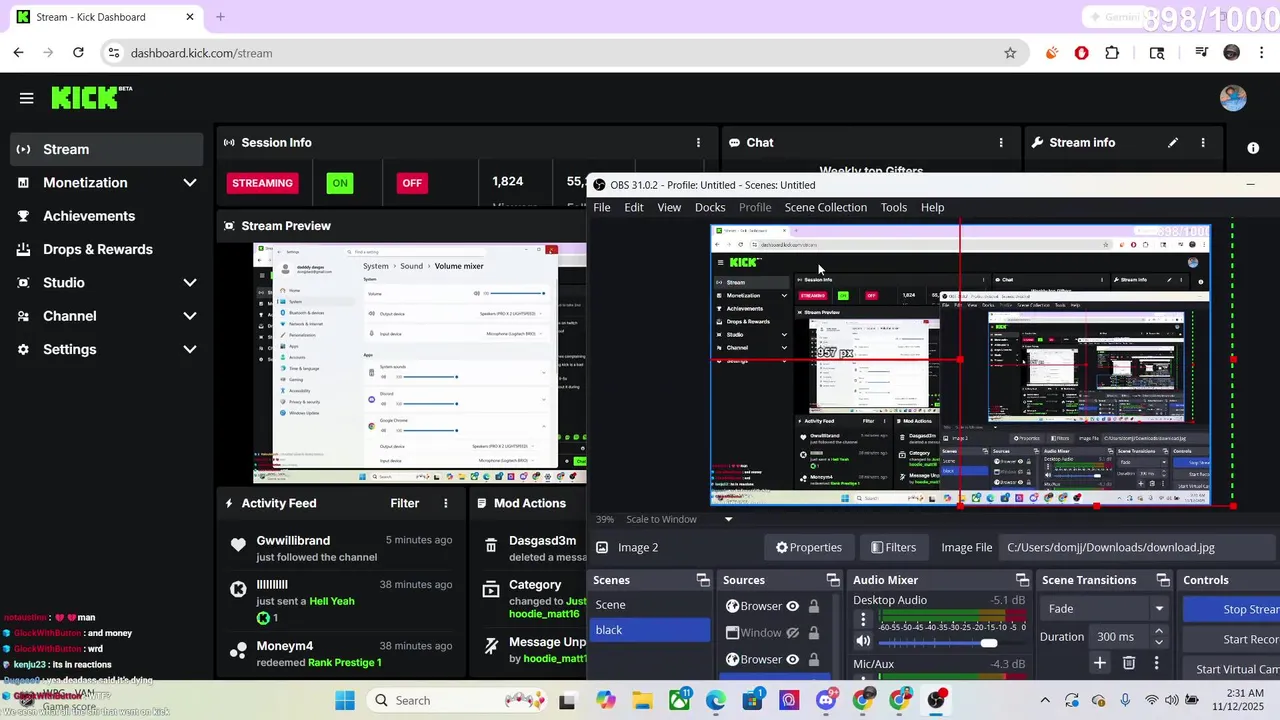Open Filters for Image 2 source
Screen dimensions: 1280x720
pos(893,547)
